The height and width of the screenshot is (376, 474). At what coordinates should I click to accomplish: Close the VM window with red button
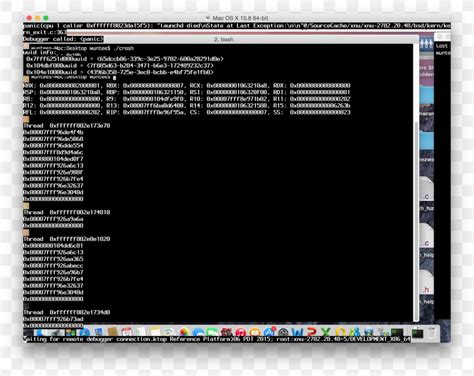pos(29,18)
